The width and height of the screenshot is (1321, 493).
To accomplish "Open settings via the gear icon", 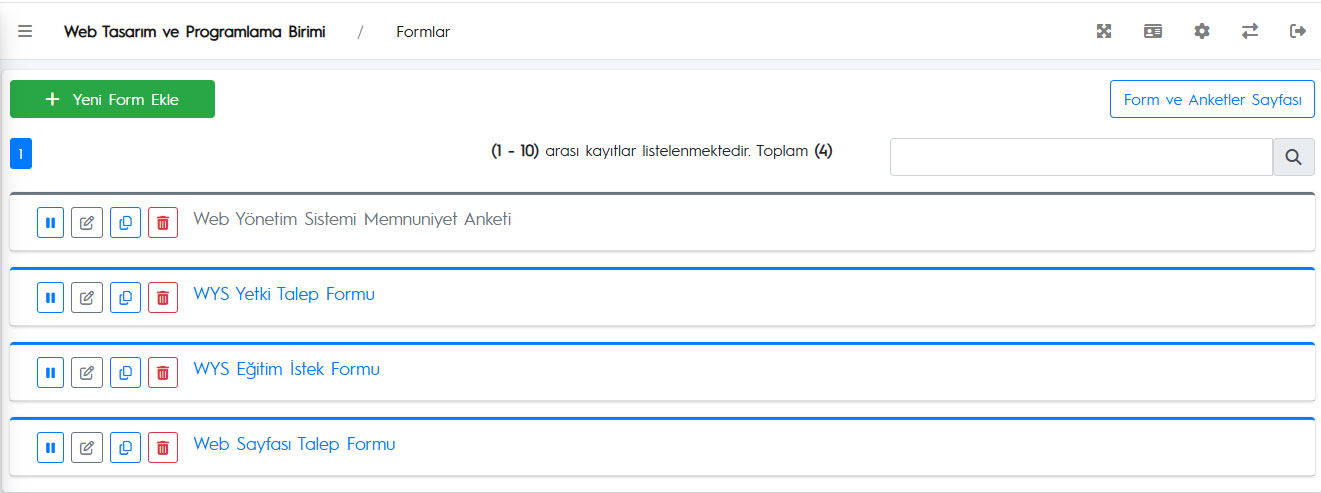I will 1202,31.
